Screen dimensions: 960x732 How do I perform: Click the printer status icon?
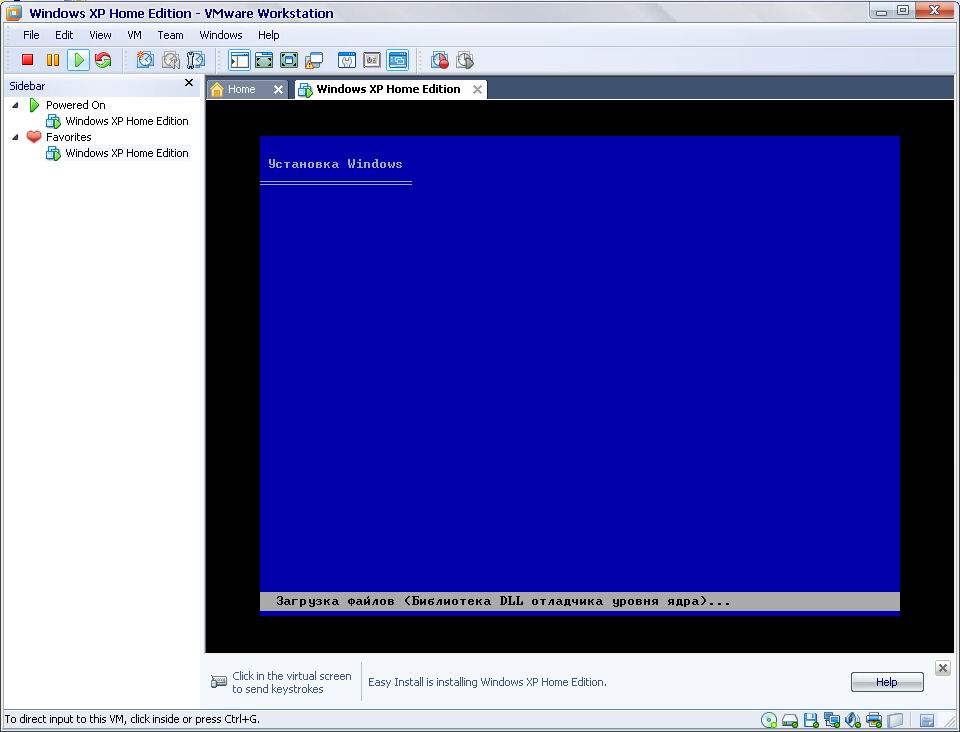874,720
